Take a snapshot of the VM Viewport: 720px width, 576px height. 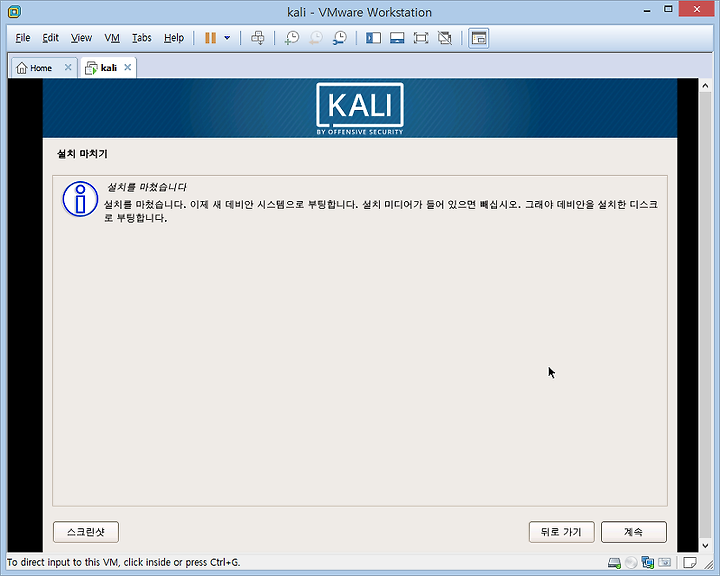(292, 38)
